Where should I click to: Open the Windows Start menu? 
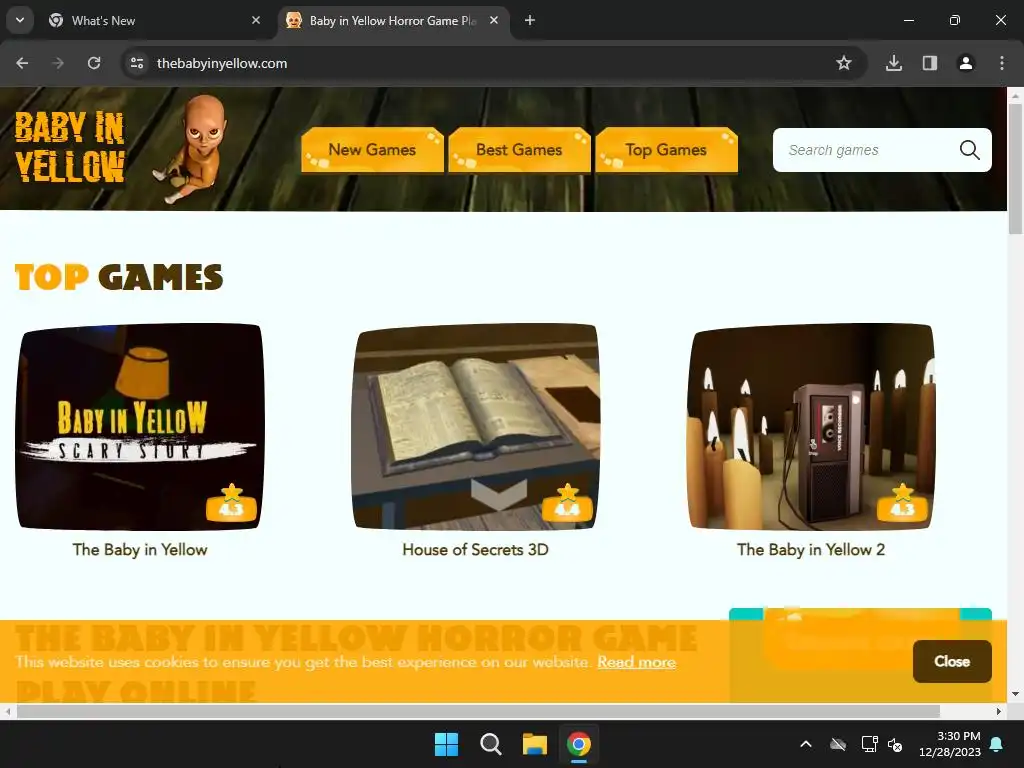(x=447, y=744)
